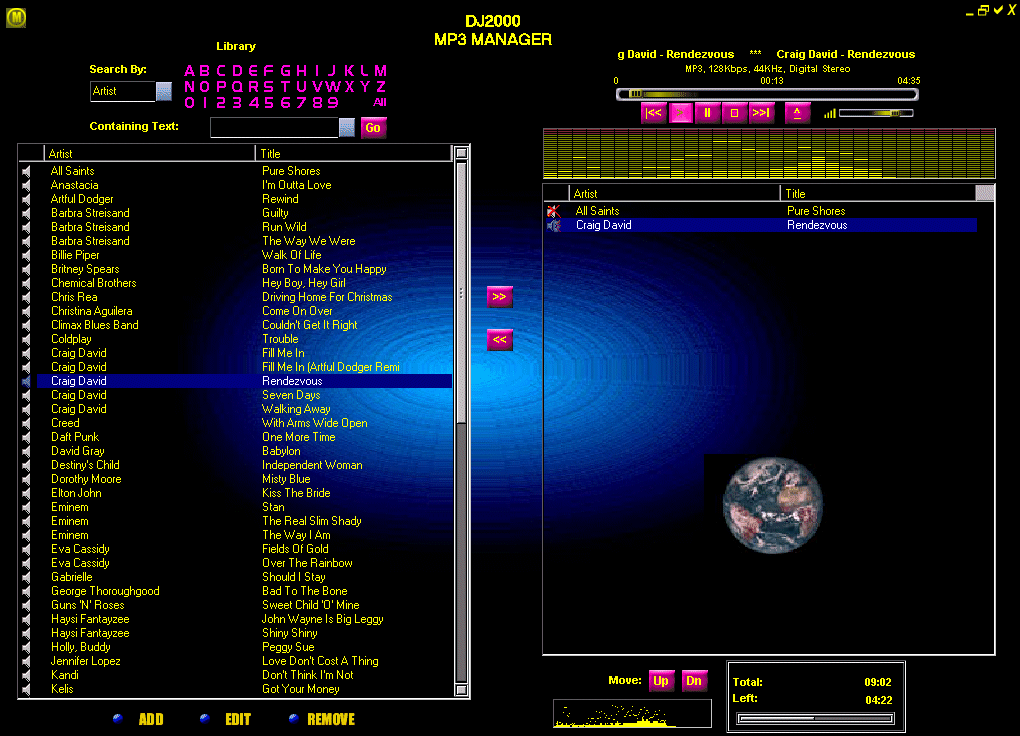Click speaker icon beside Artful Dodger Rewind

point(26,199)
